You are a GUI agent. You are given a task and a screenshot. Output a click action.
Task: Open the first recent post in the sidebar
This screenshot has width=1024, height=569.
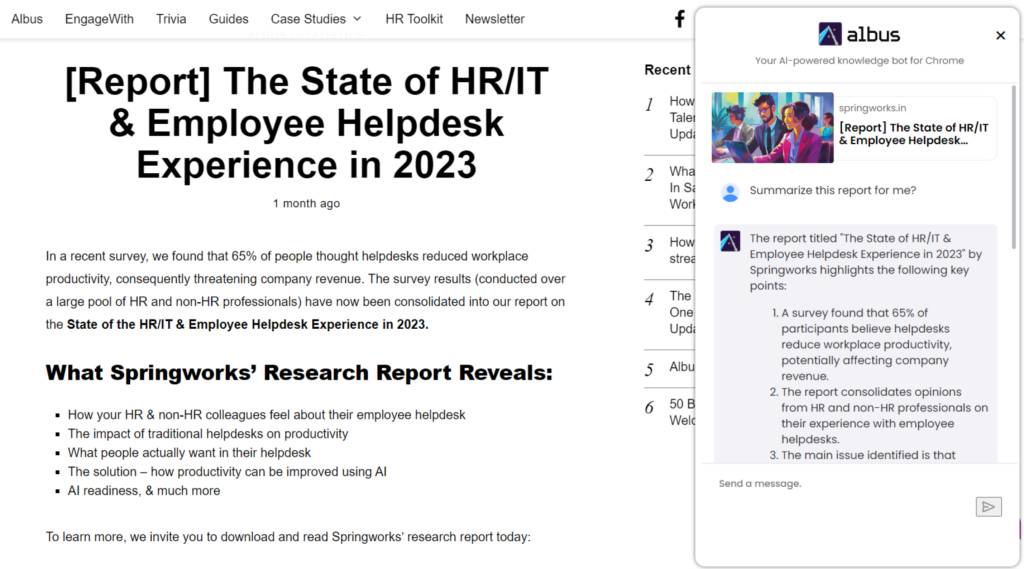pyautogui.click(x=681, y=116)
